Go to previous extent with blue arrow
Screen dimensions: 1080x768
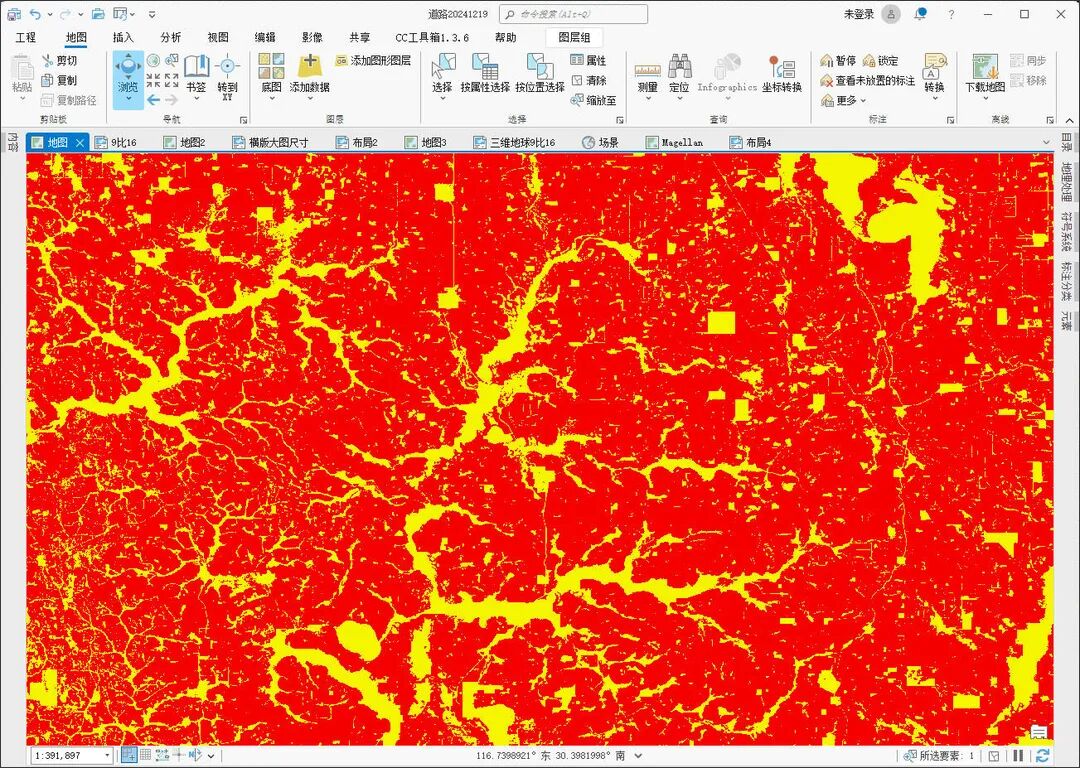click(154, 100)
